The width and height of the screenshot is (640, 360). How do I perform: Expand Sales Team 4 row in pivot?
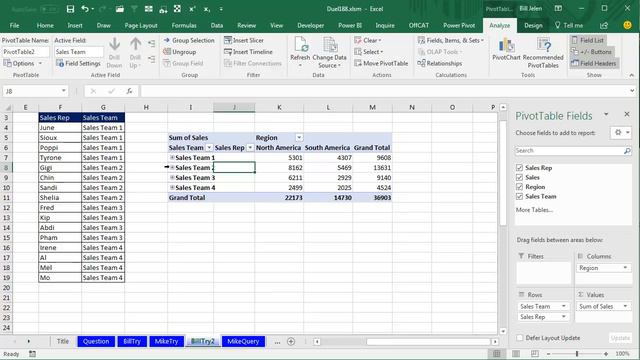(172, 187)
